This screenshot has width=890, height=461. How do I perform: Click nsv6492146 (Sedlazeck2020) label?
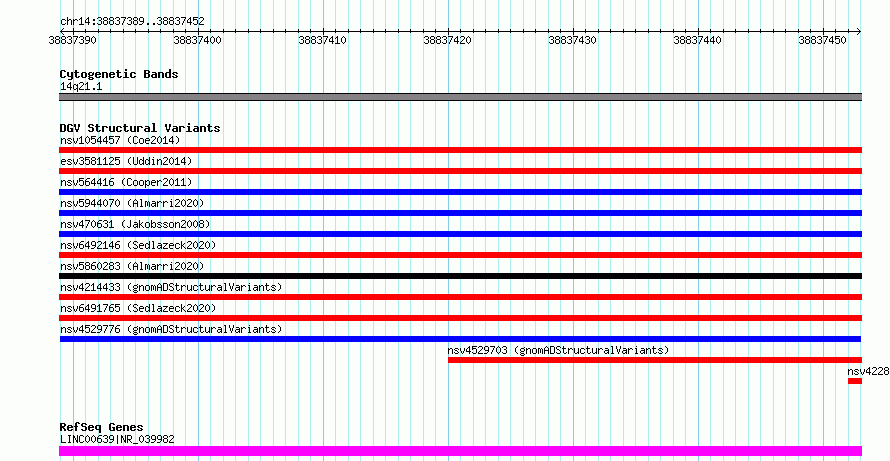pyautogui.click(x=138, y=245)
